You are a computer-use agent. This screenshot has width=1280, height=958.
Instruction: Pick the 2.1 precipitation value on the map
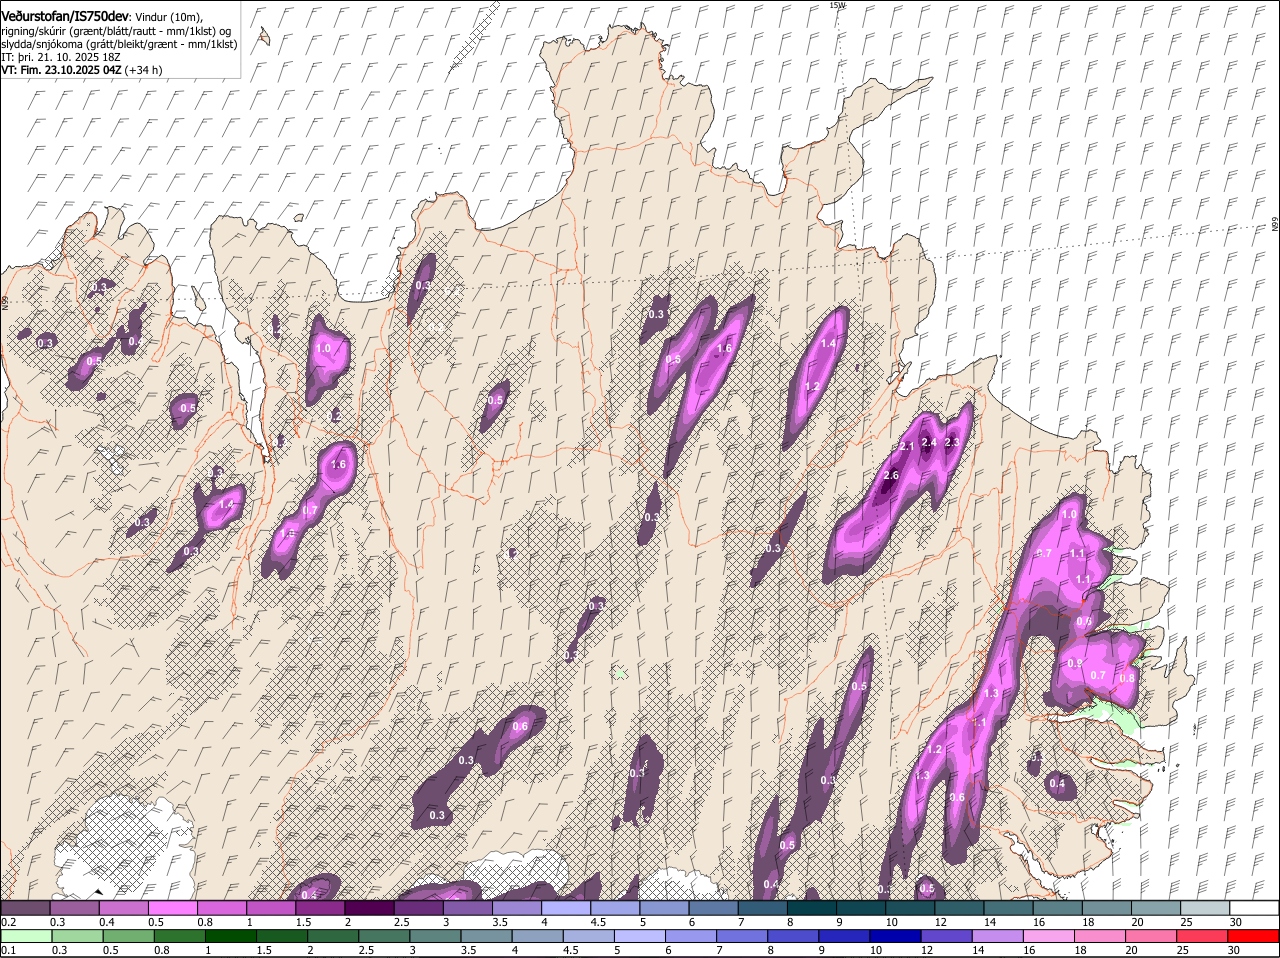click(908, 446)
